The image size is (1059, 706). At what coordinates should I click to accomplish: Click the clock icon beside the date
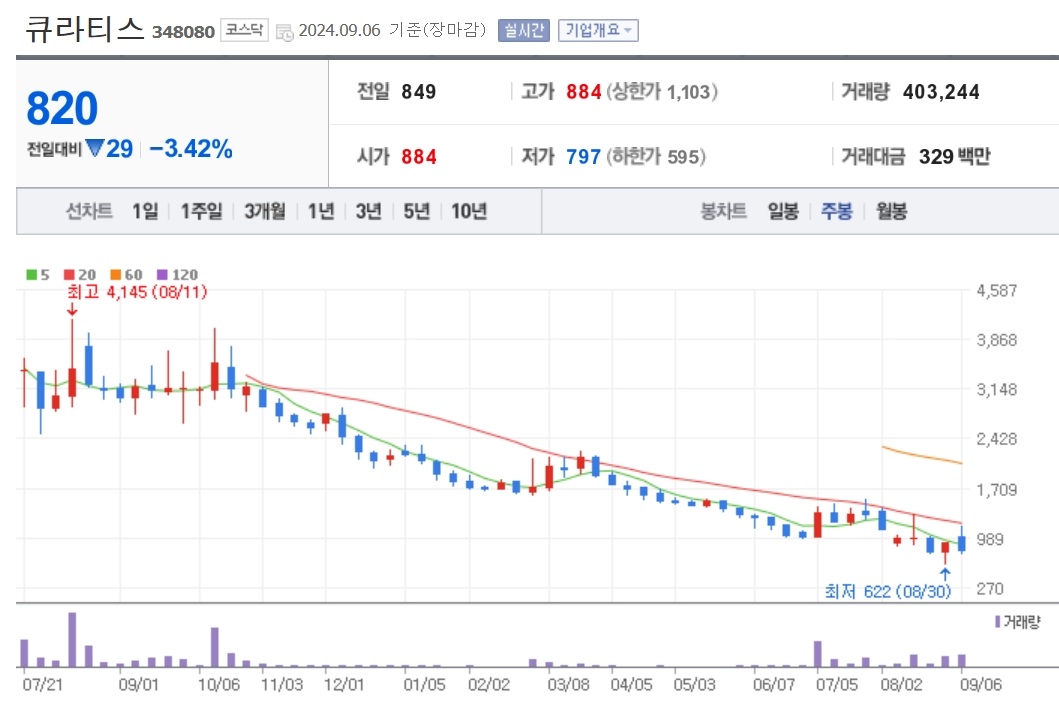coord(285,32)
